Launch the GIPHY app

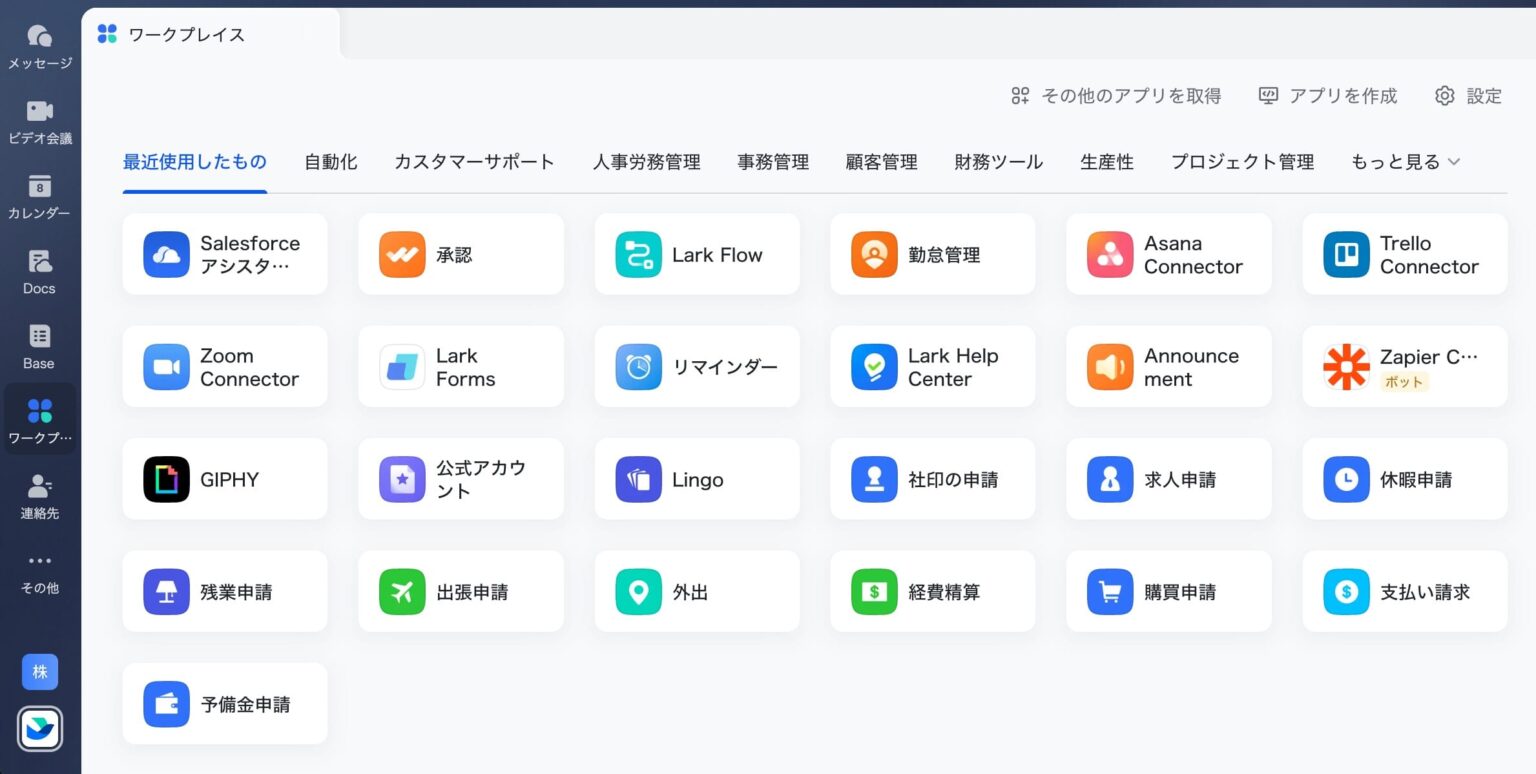tap(225, 479)
